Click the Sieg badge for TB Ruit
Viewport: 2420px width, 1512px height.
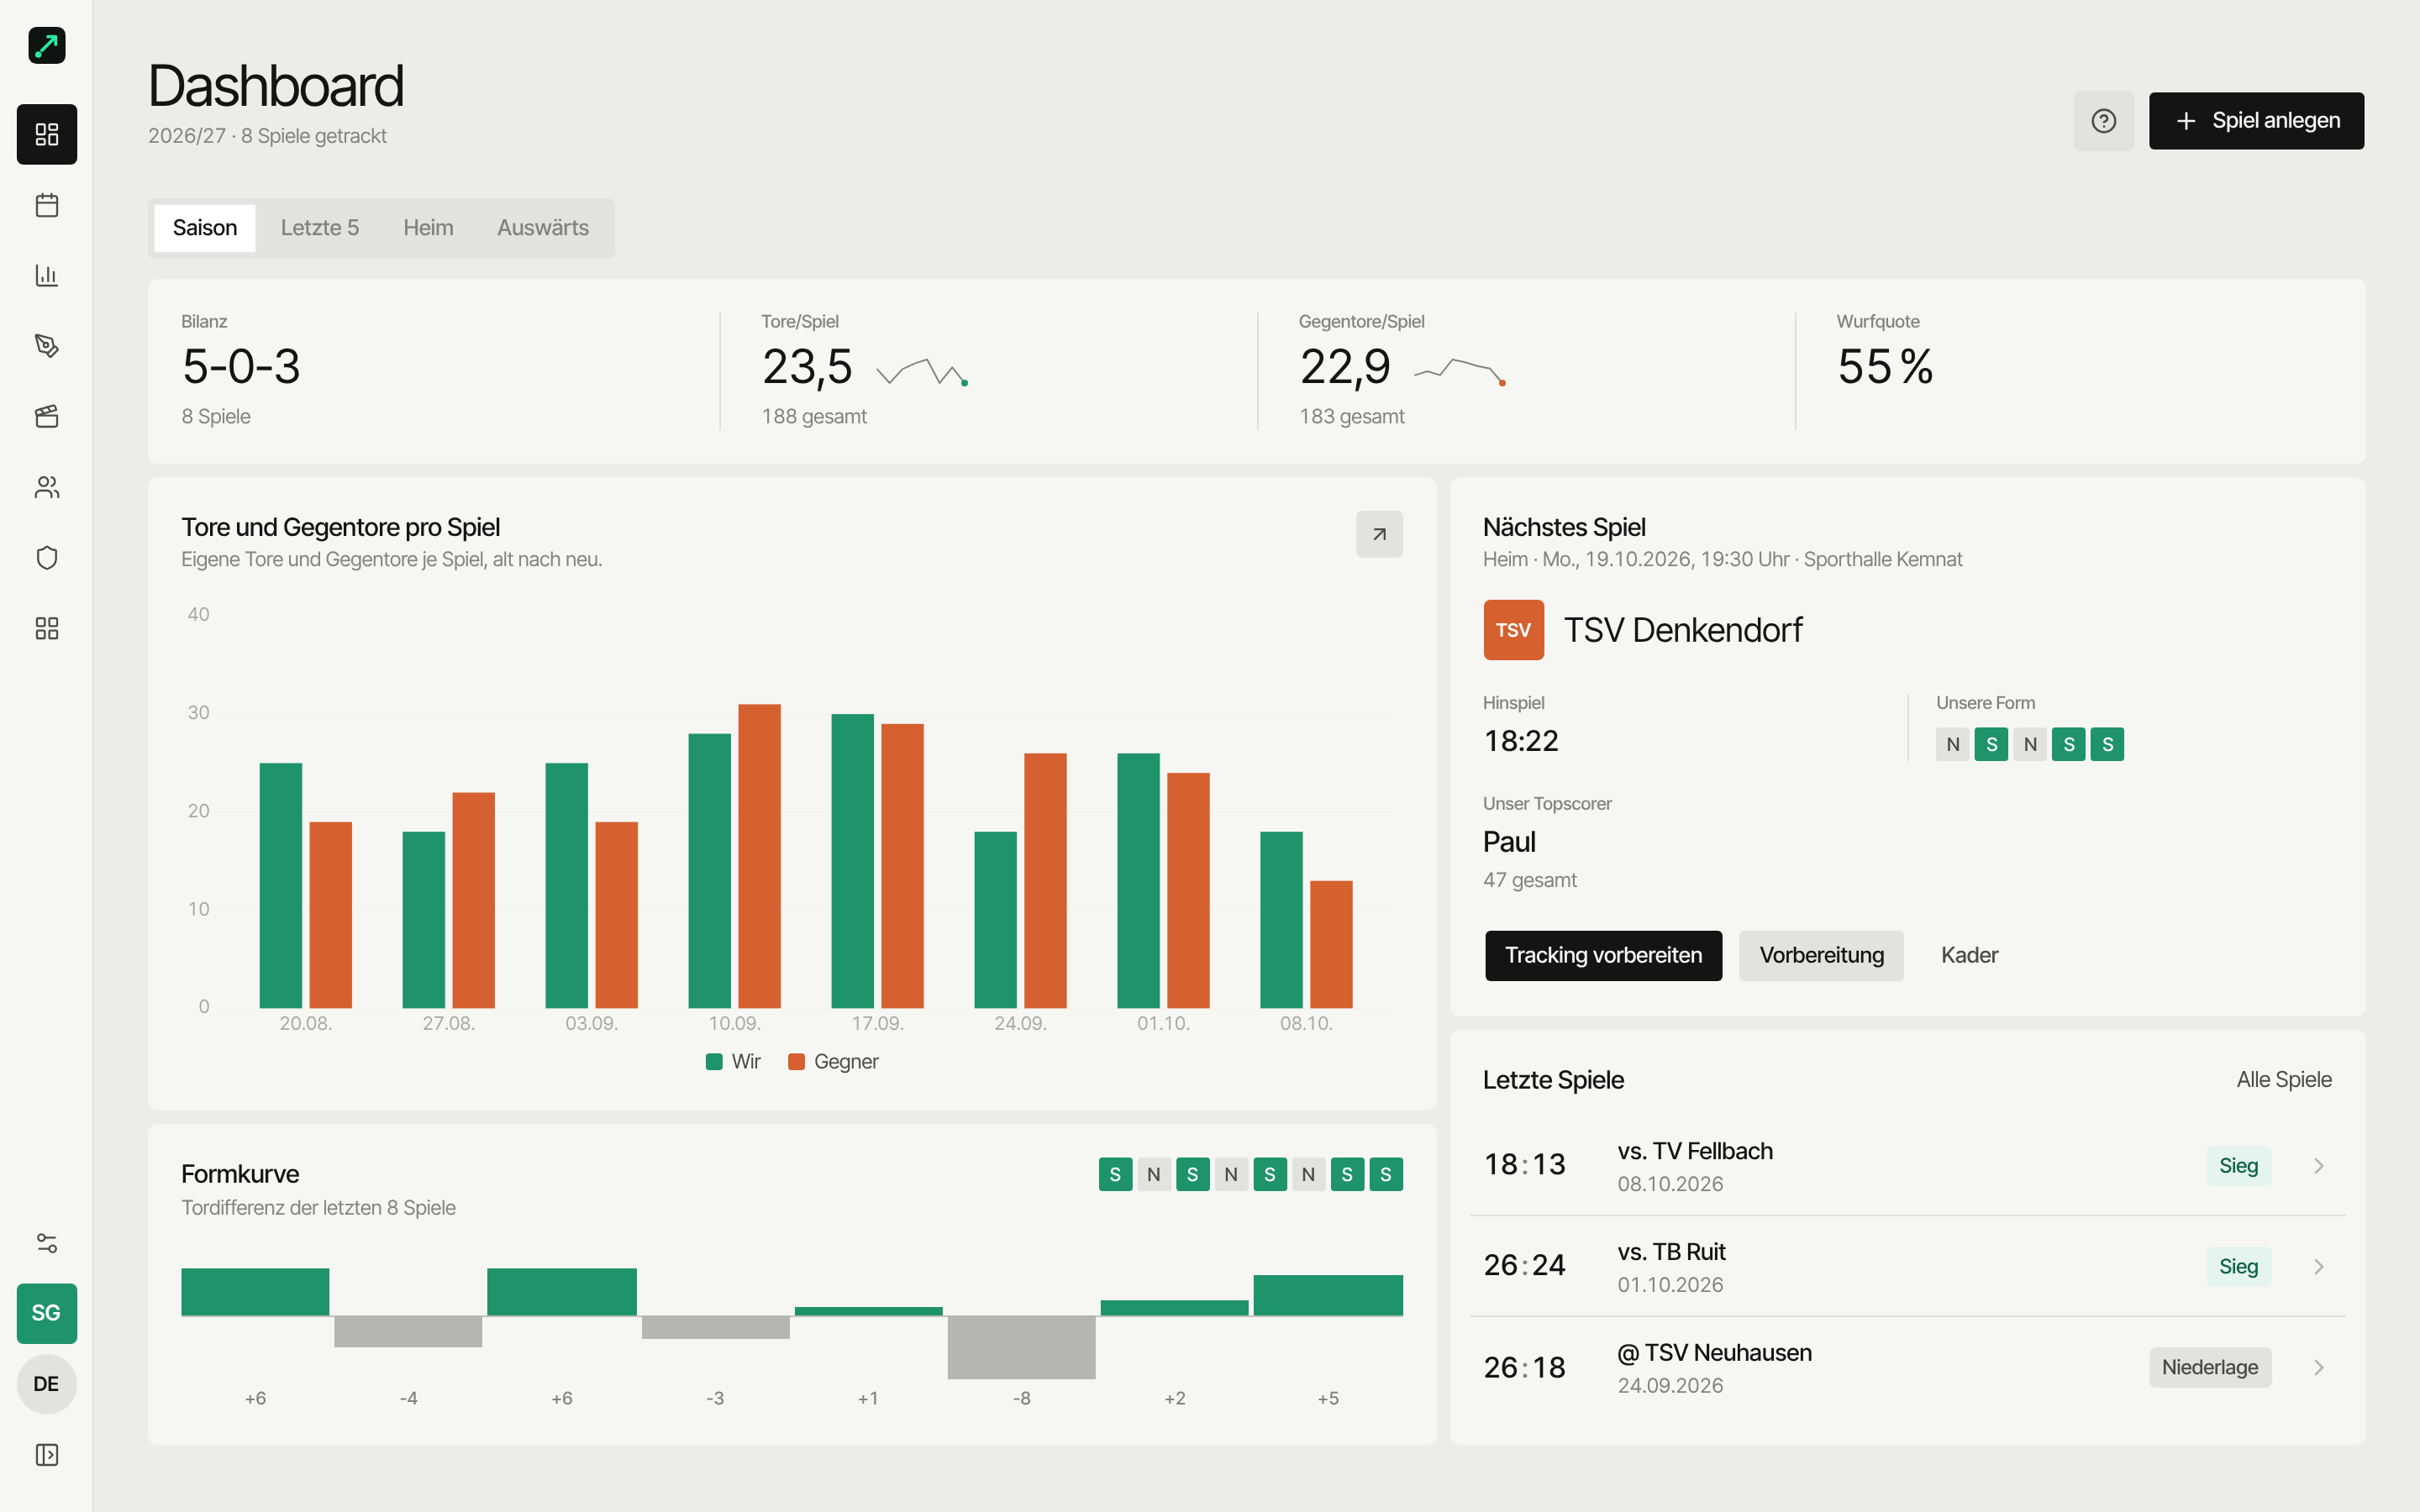click(2238, 1267)
